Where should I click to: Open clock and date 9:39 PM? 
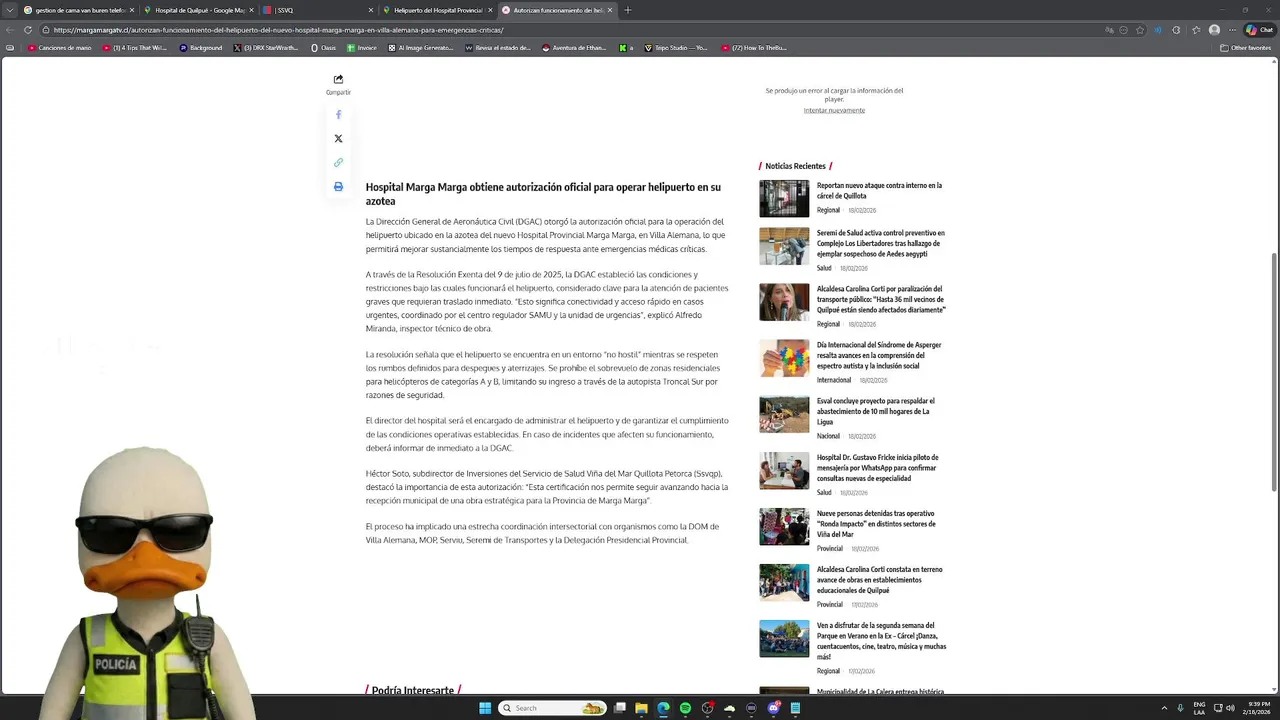(1256, 708)
